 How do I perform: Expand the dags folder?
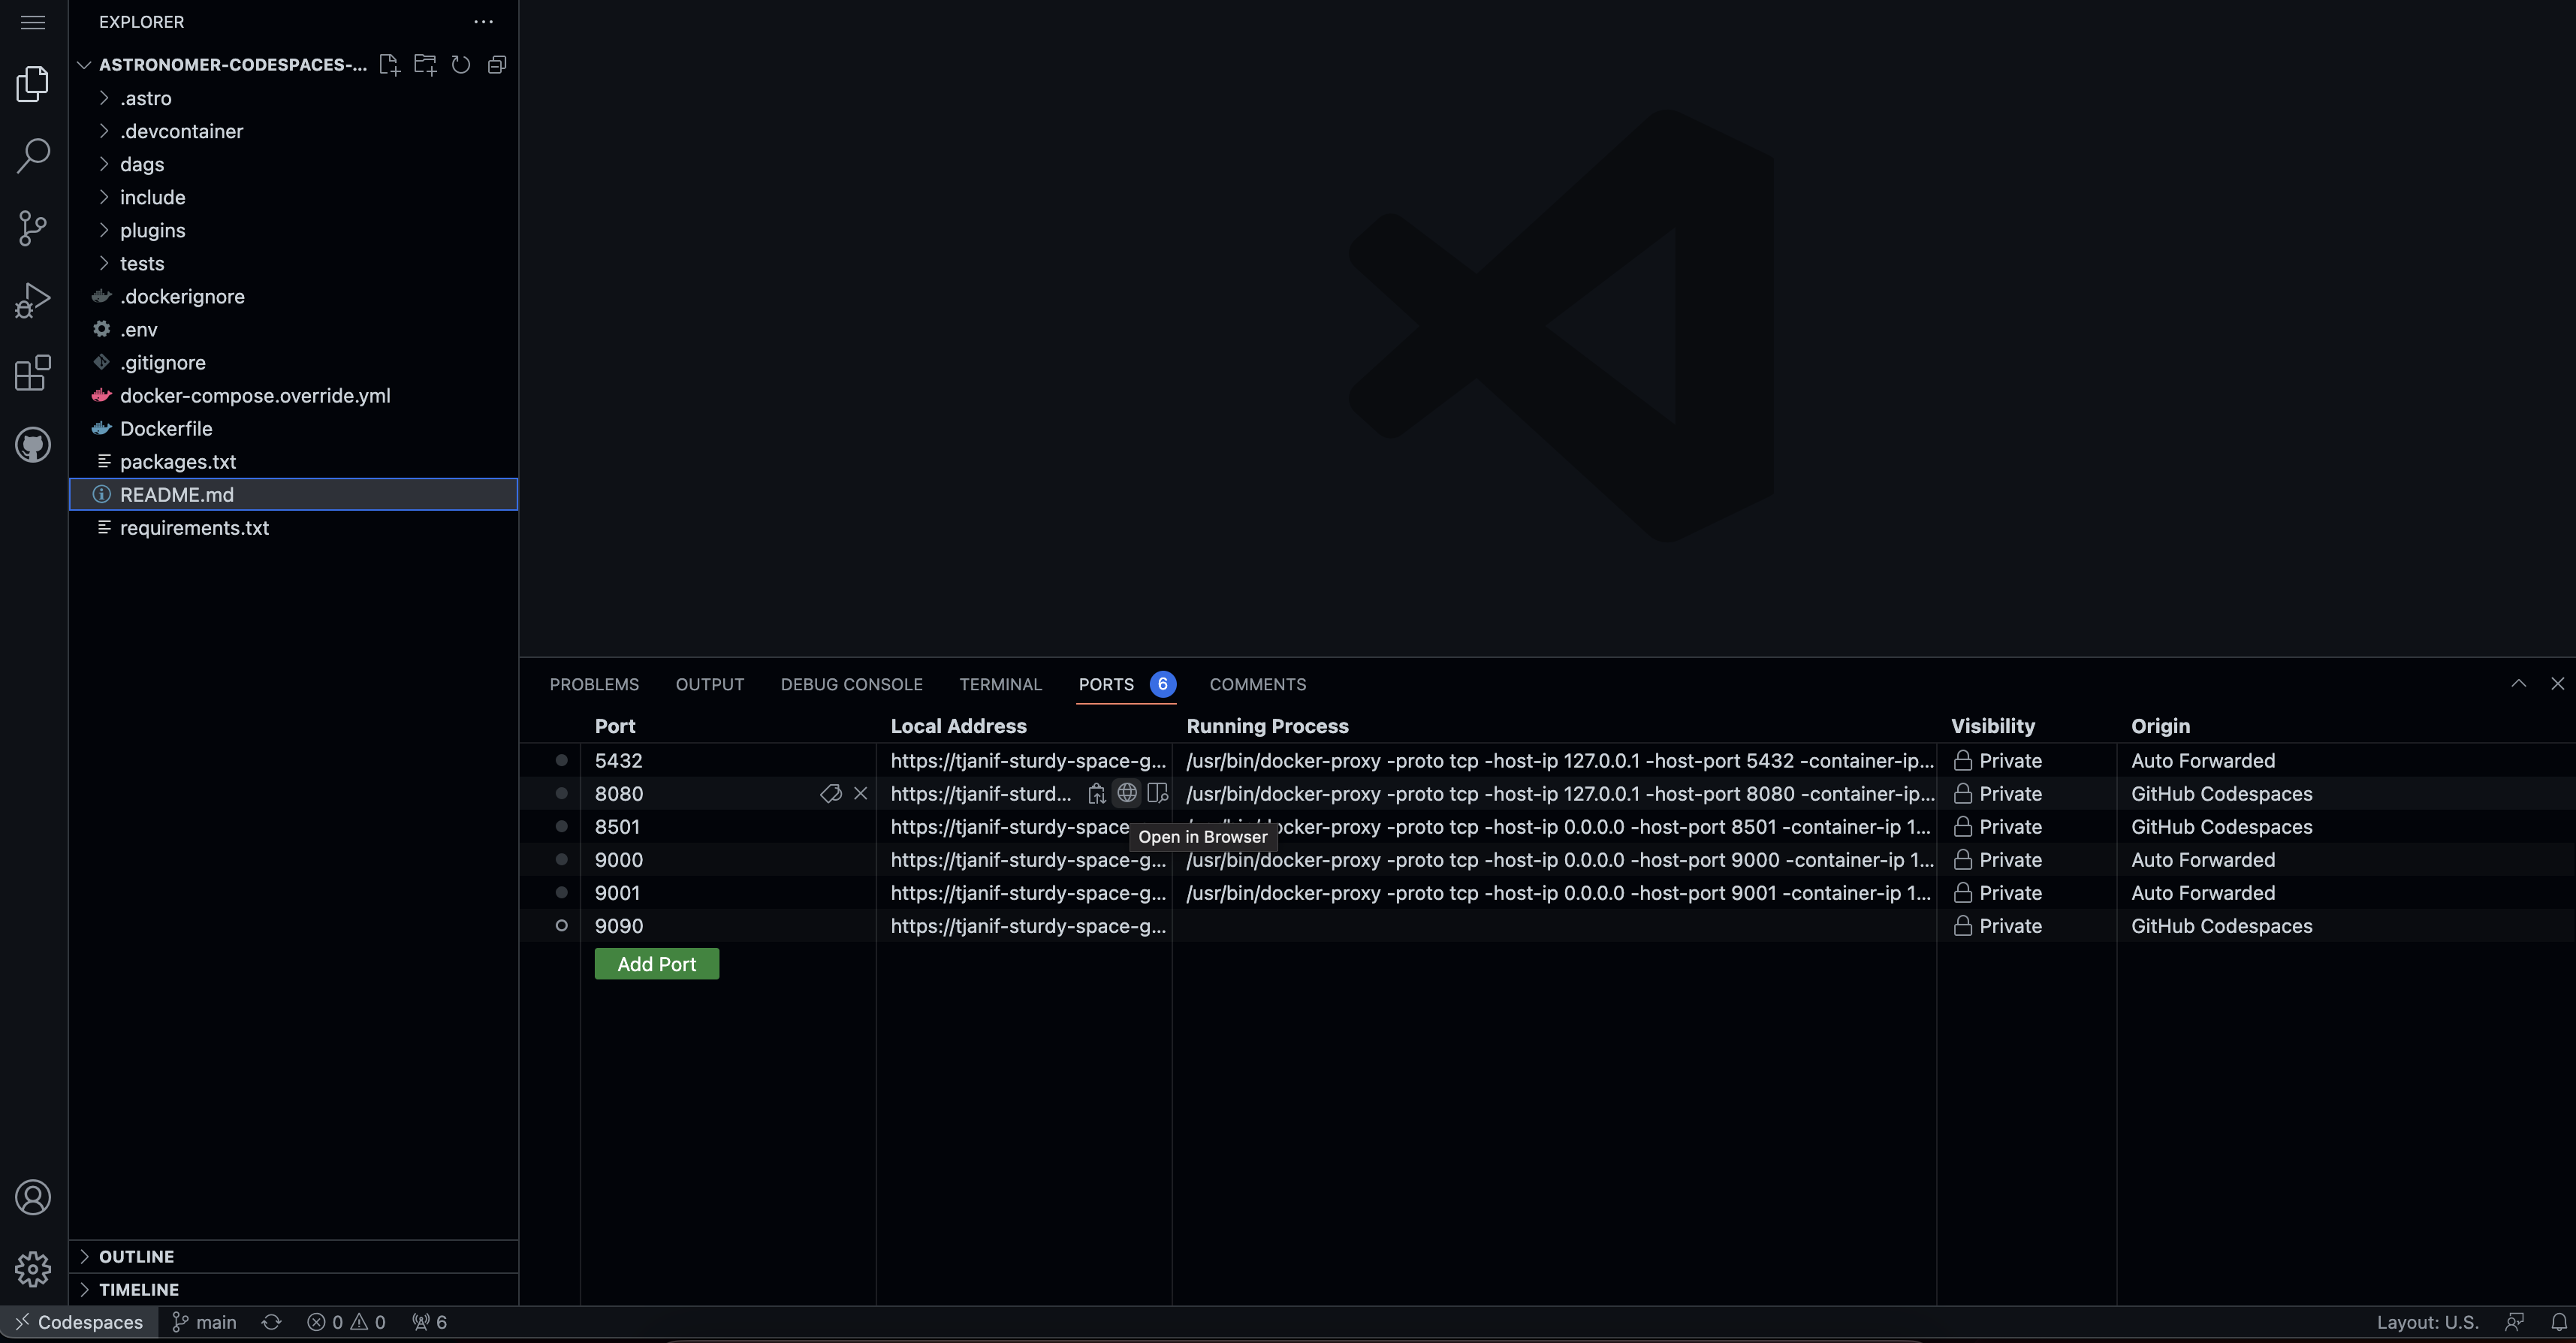coord(142,164)
